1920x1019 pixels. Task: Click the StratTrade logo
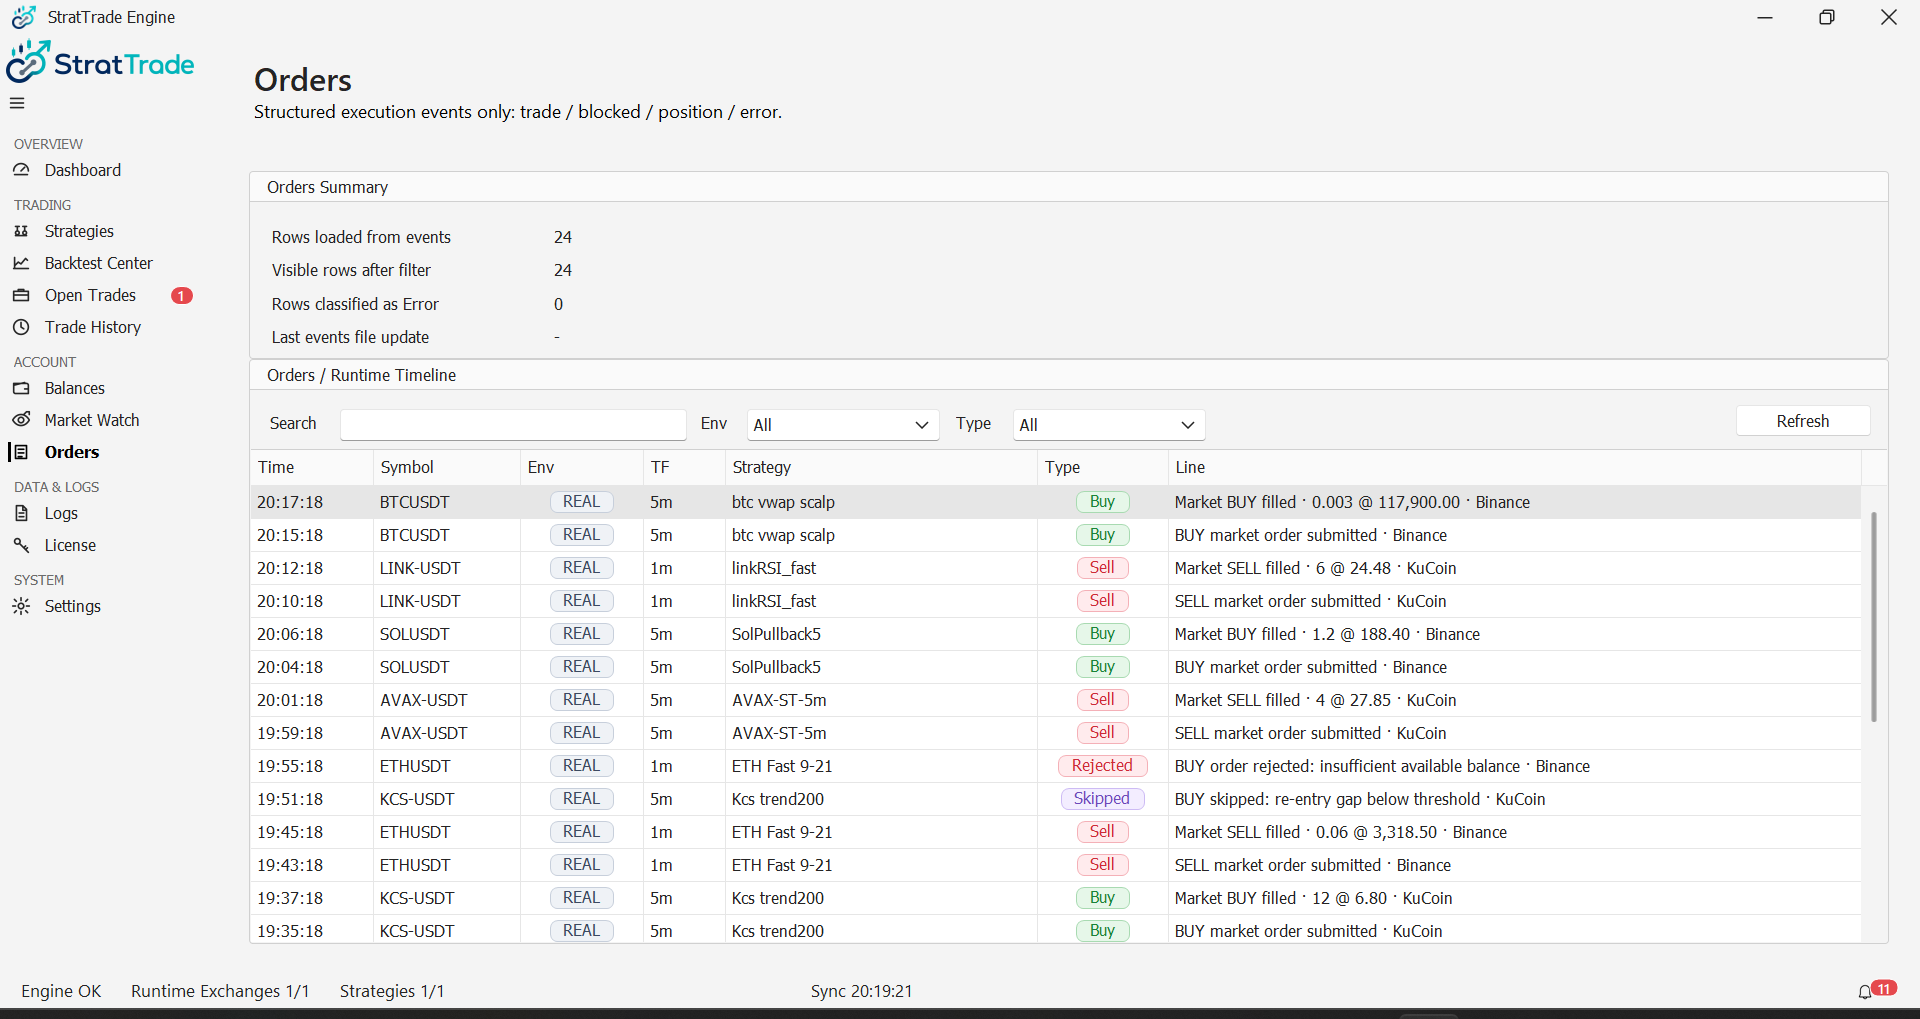click(x=100, y=62)
